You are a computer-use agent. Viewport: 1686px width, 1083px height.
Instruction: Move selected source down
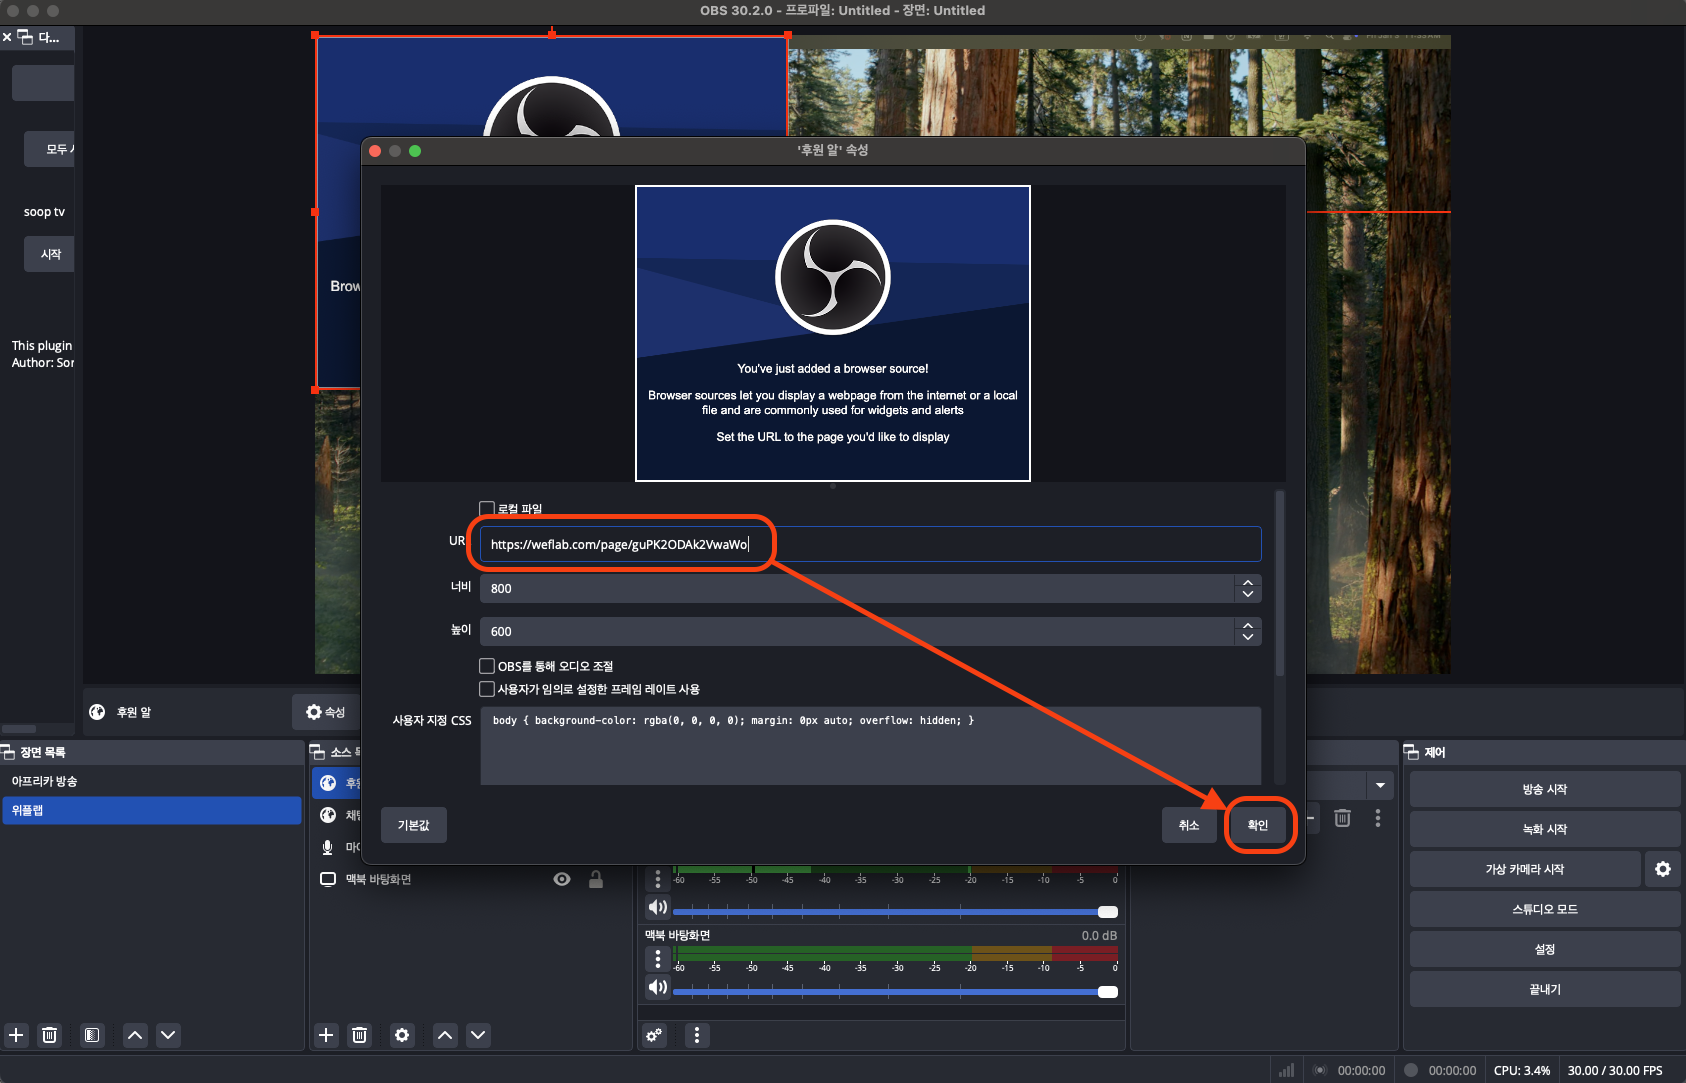pos(478,1035)
